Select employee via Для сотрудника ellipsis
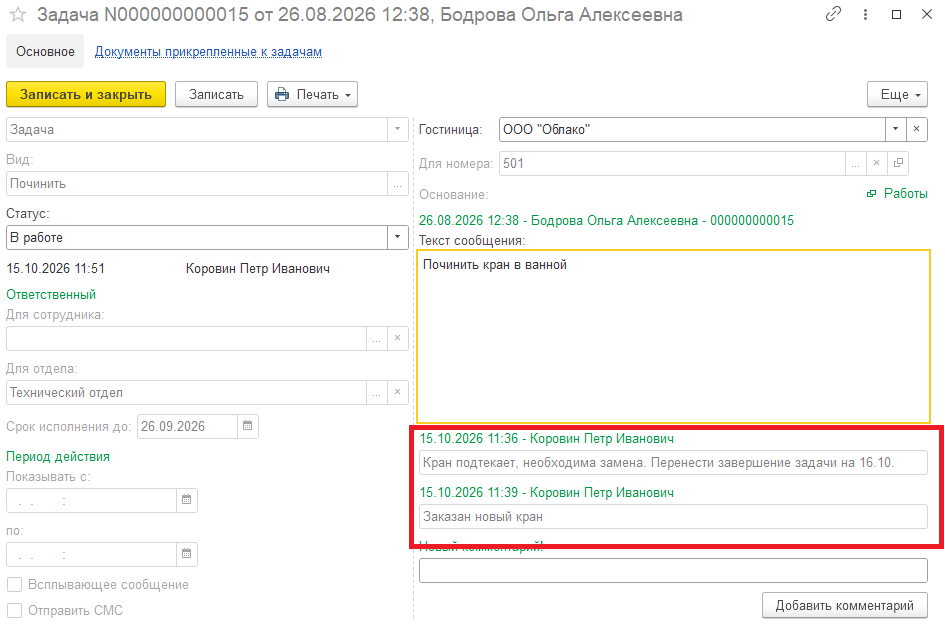945x631 pixels. coord(377,338)
